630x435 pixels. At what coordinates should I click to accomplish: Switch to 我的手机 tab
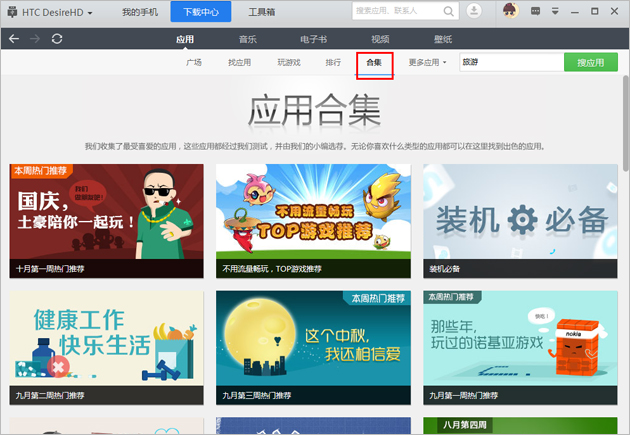click(x=140, y=12)
